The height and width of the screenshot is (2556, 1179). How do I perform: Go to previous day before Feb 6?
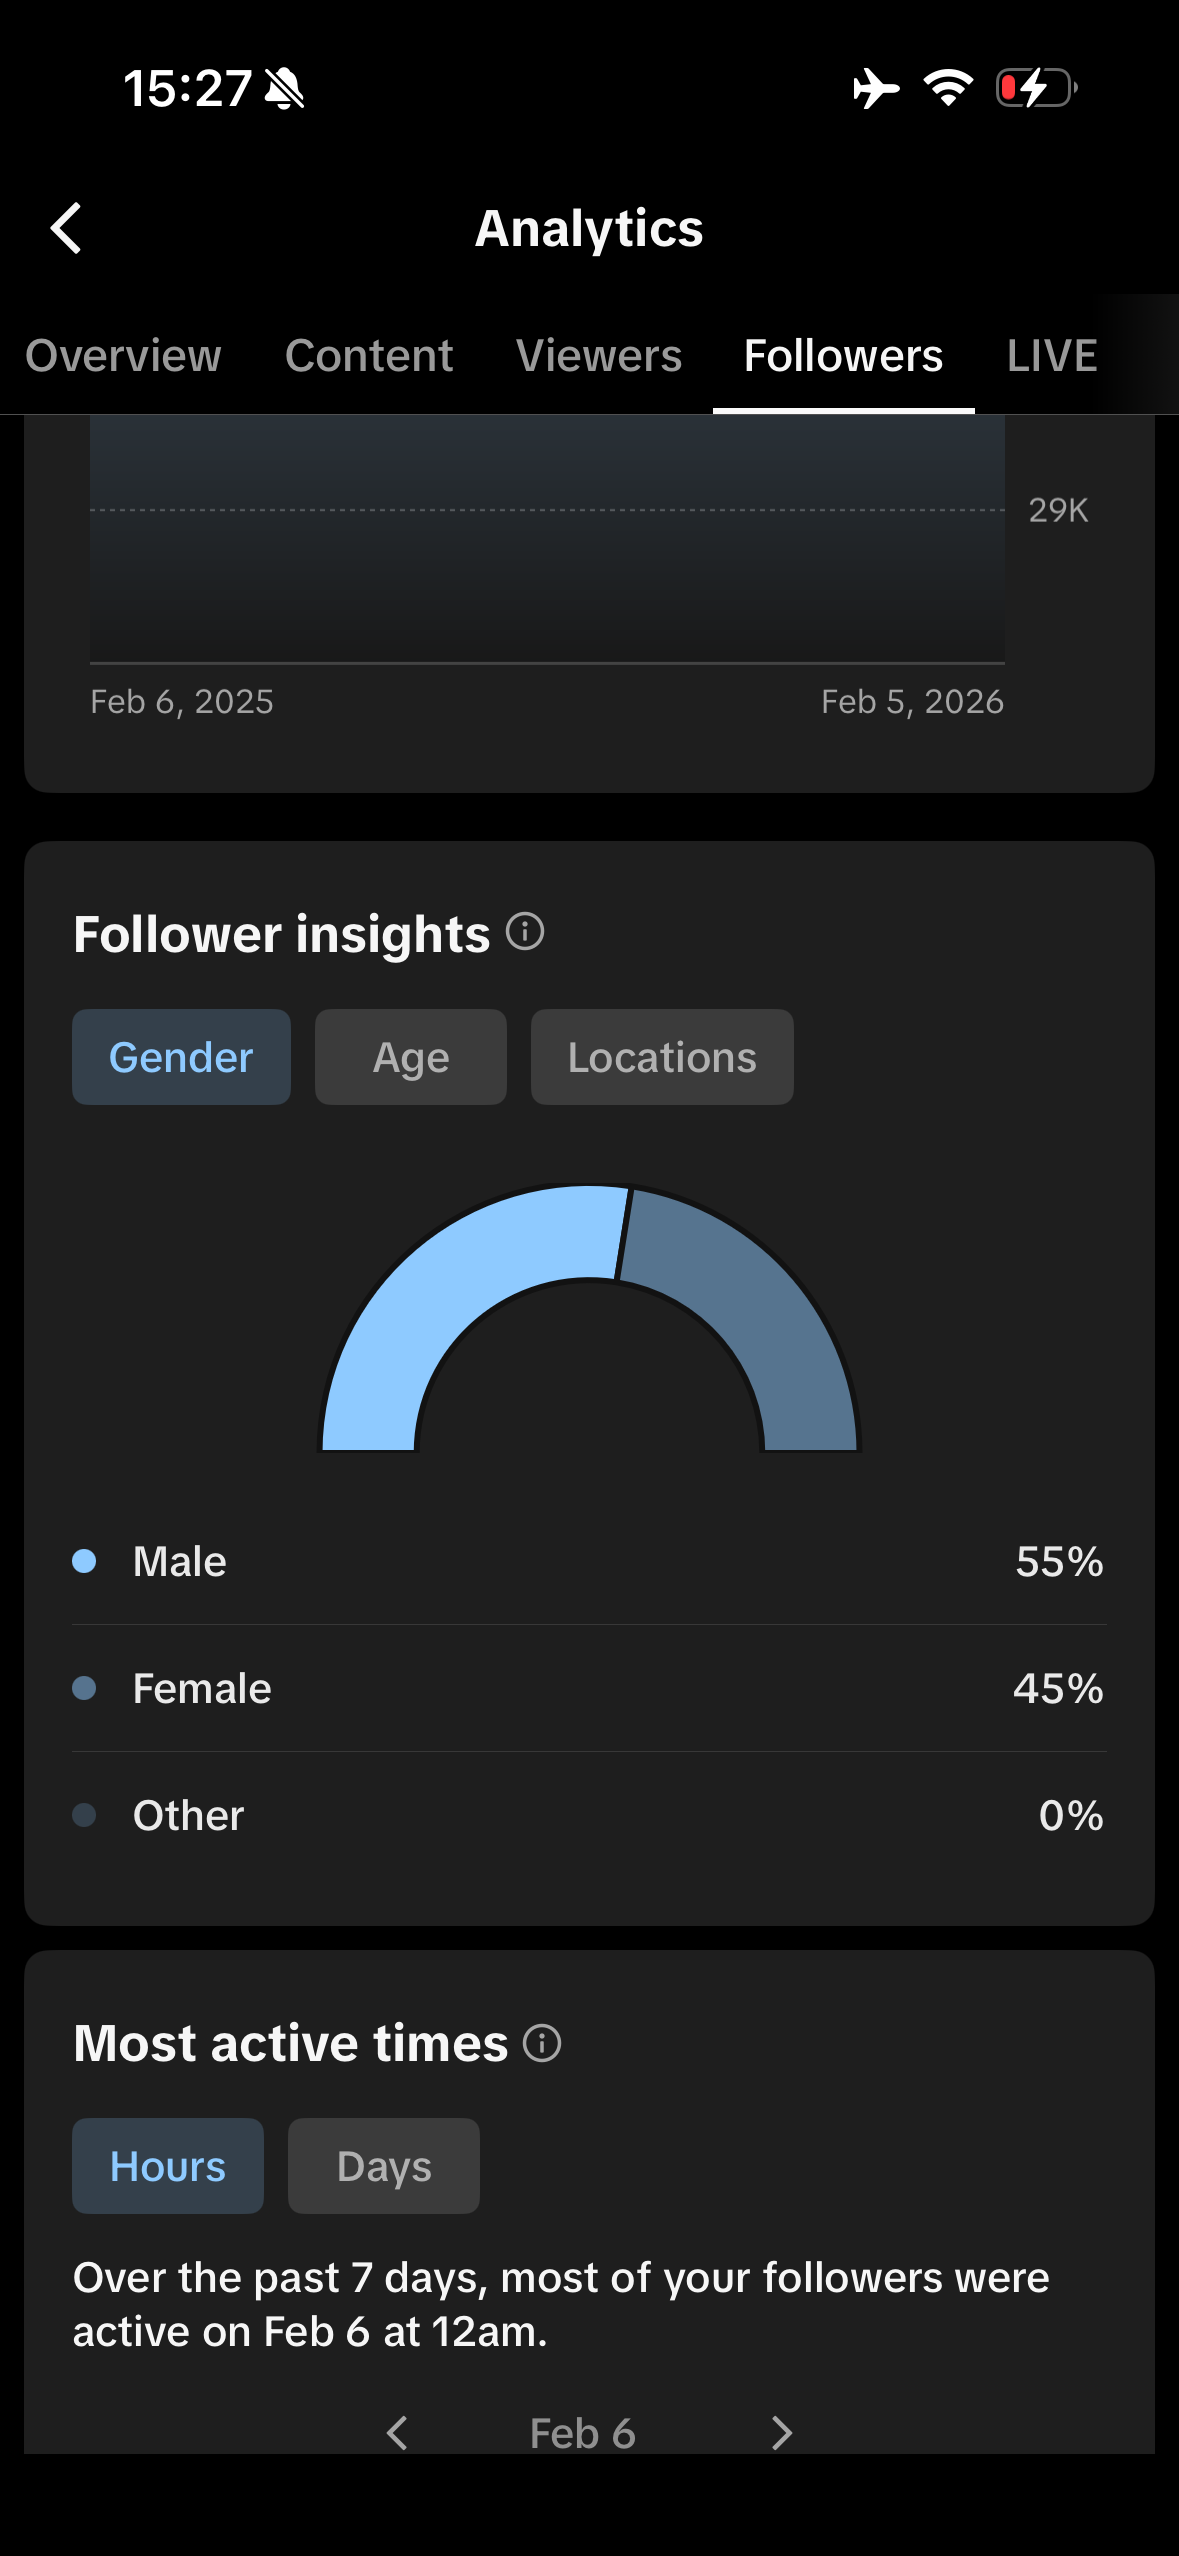[397, 2432]
